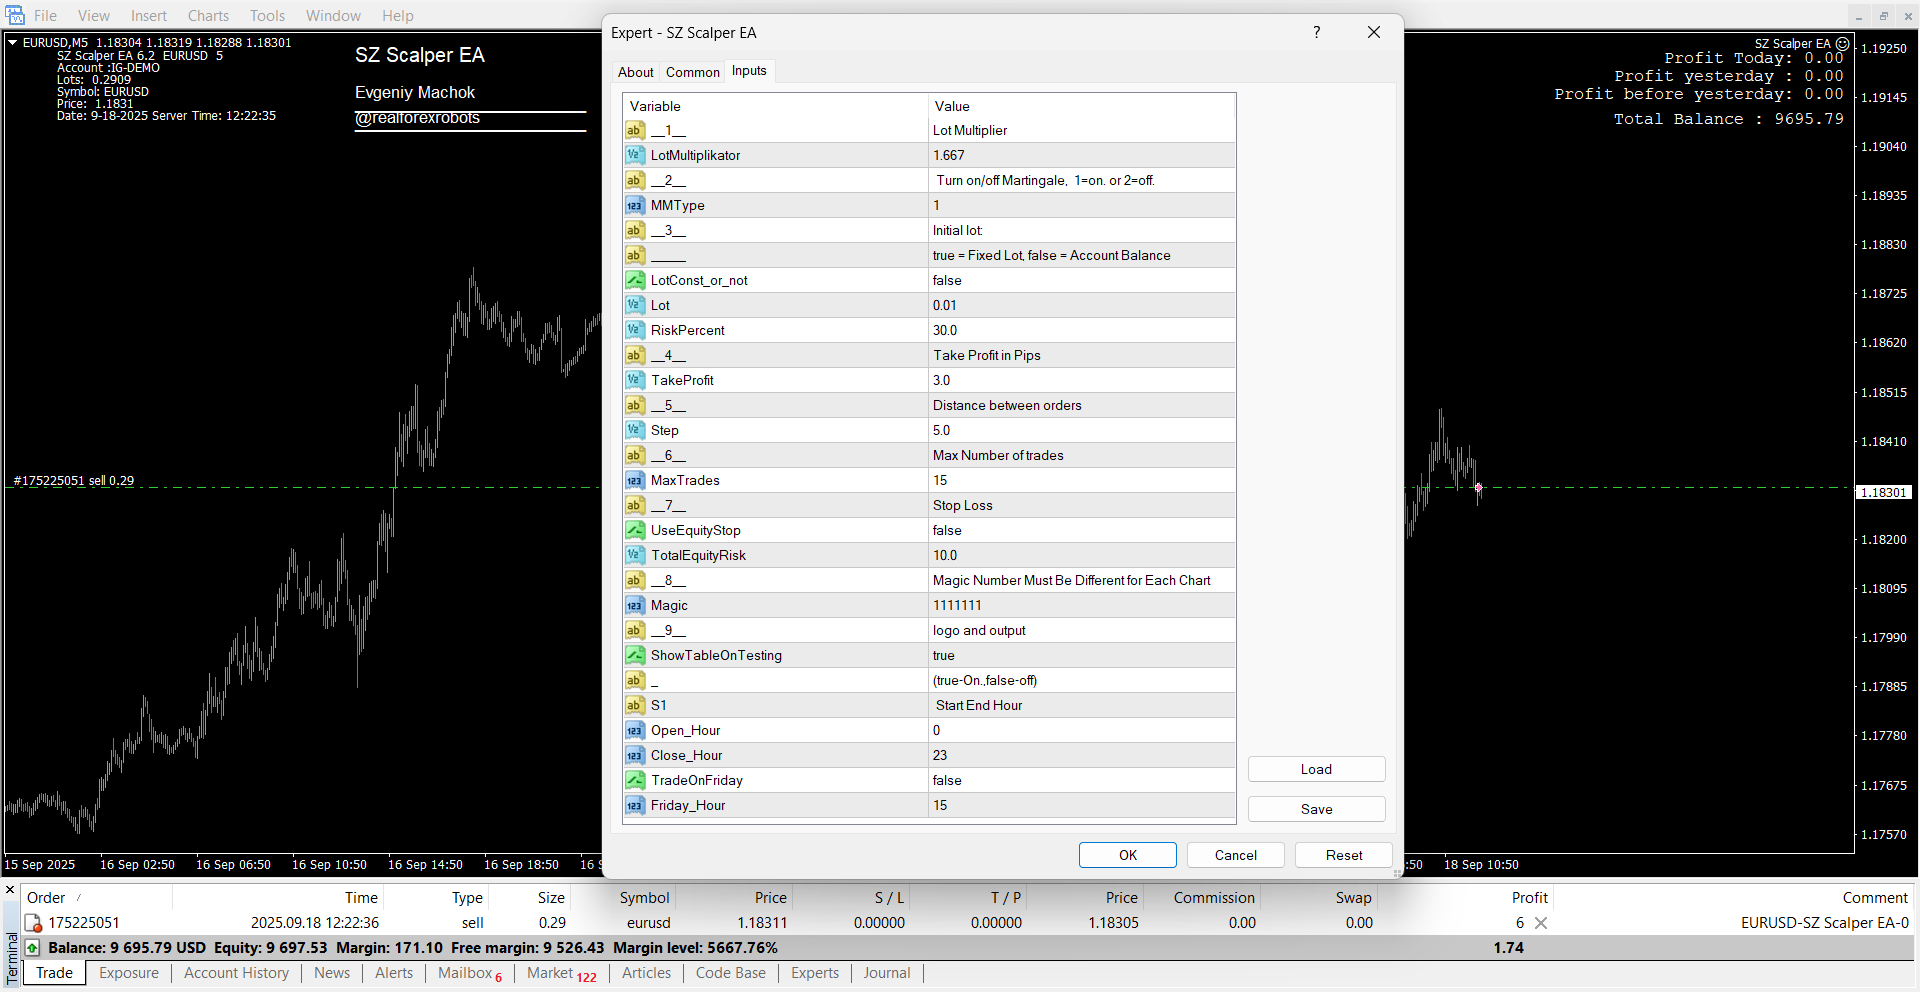Toggle the TradeOnFriday value field
This screenshot has height=992, width=1920.
(1080, 780)
